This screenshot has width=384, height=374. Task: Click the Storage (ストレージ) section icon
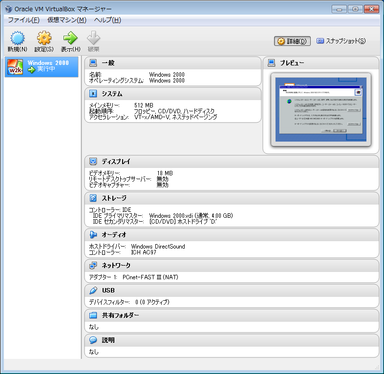[93, 198]
